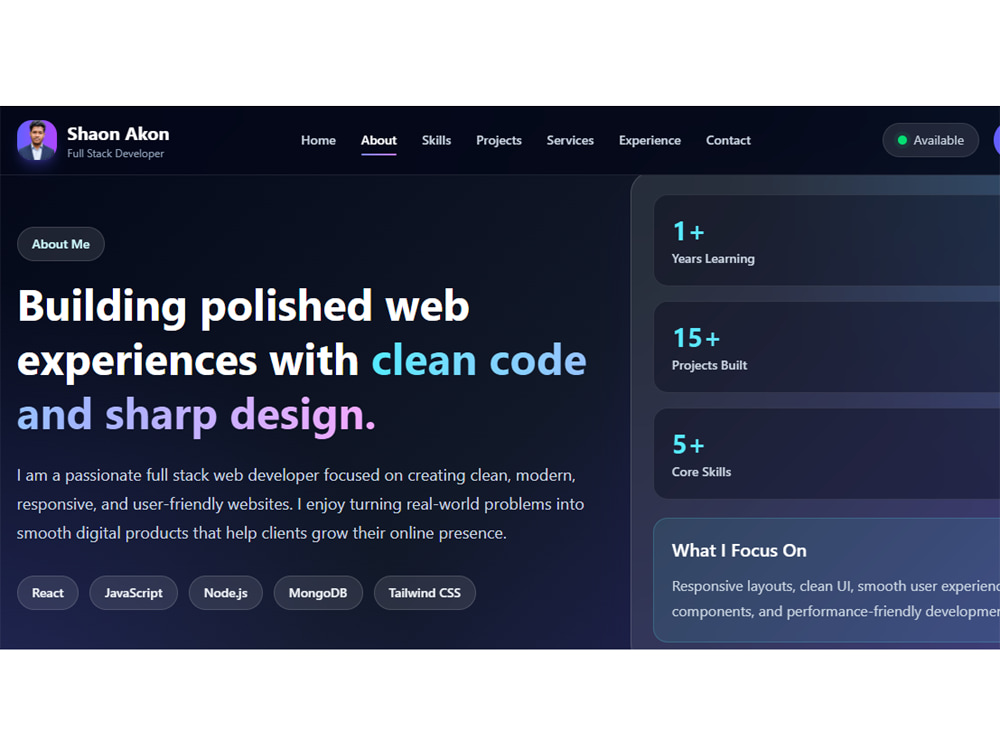Select the JavaScript skill tag
The width and height of the screenshot is (1000, 750).
[133, 593]
